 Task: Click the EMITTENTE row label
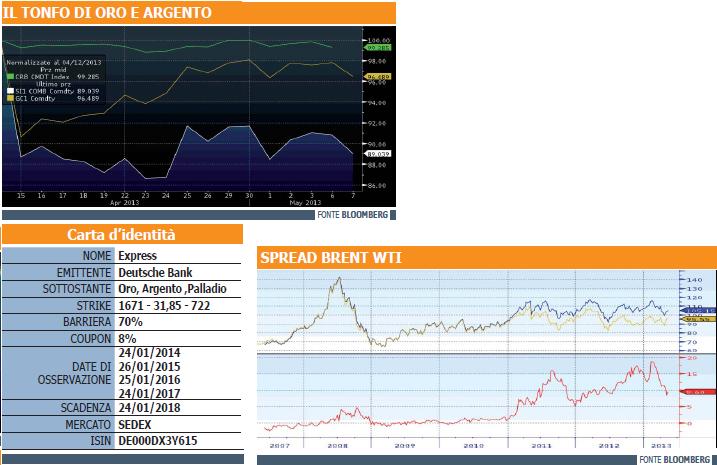click(x=84, y=273)
